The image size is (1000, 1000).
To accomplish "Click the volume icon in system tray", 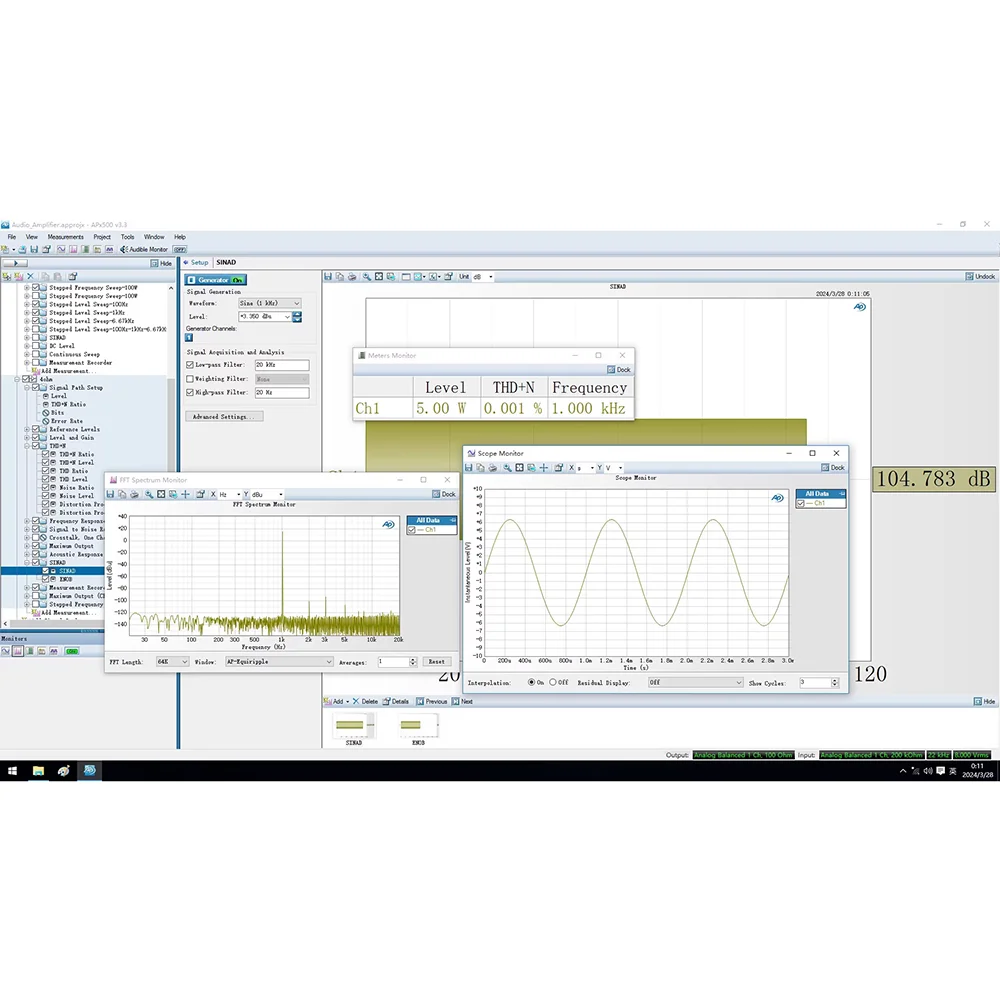I will [x=928, y=771].
